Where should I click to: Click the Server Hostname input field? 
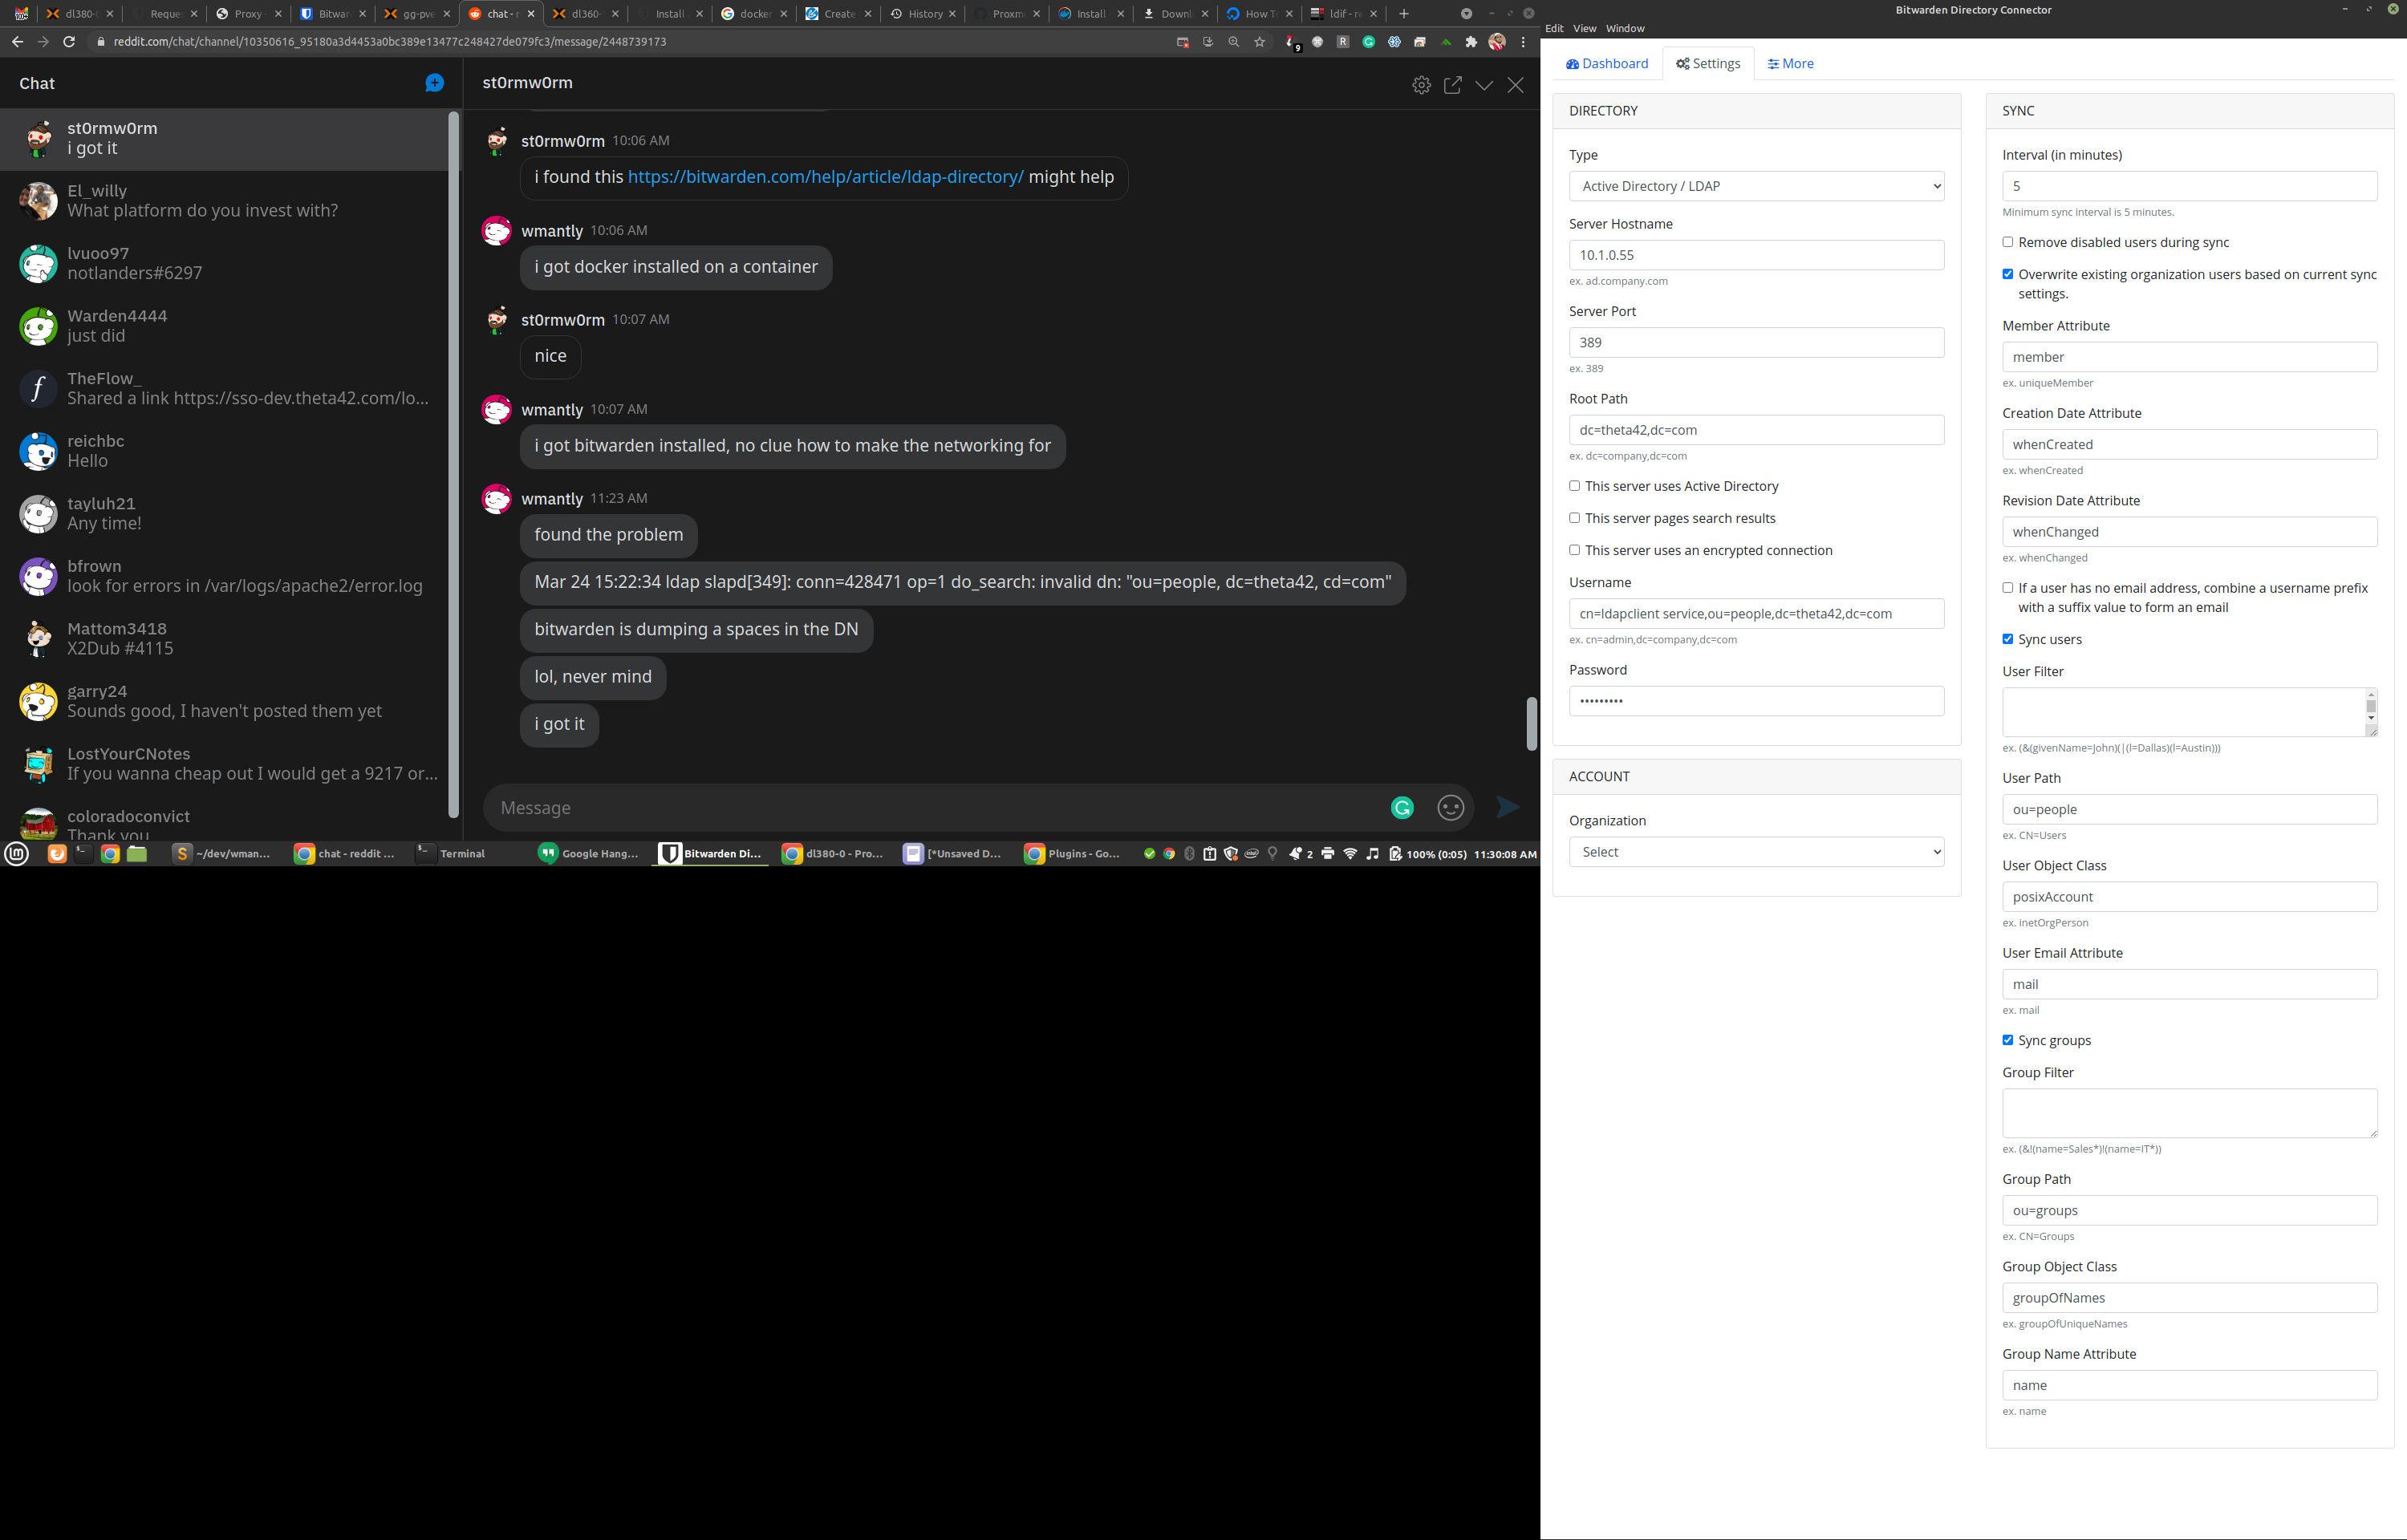click(x=1756, y=255)
